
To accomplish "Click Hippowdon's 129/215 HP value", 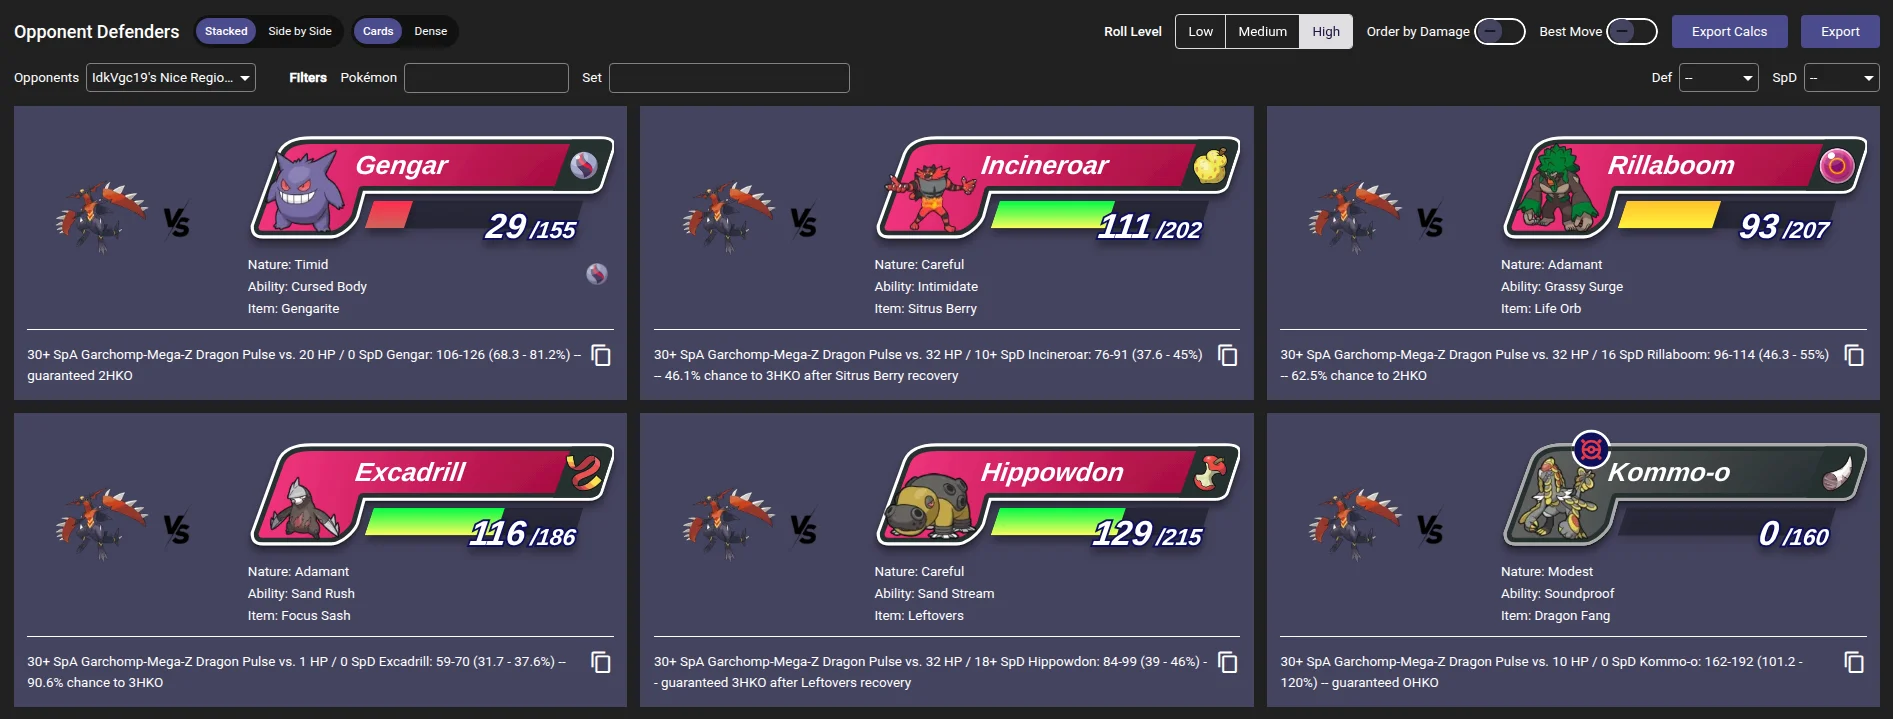I will (1148, 534).
